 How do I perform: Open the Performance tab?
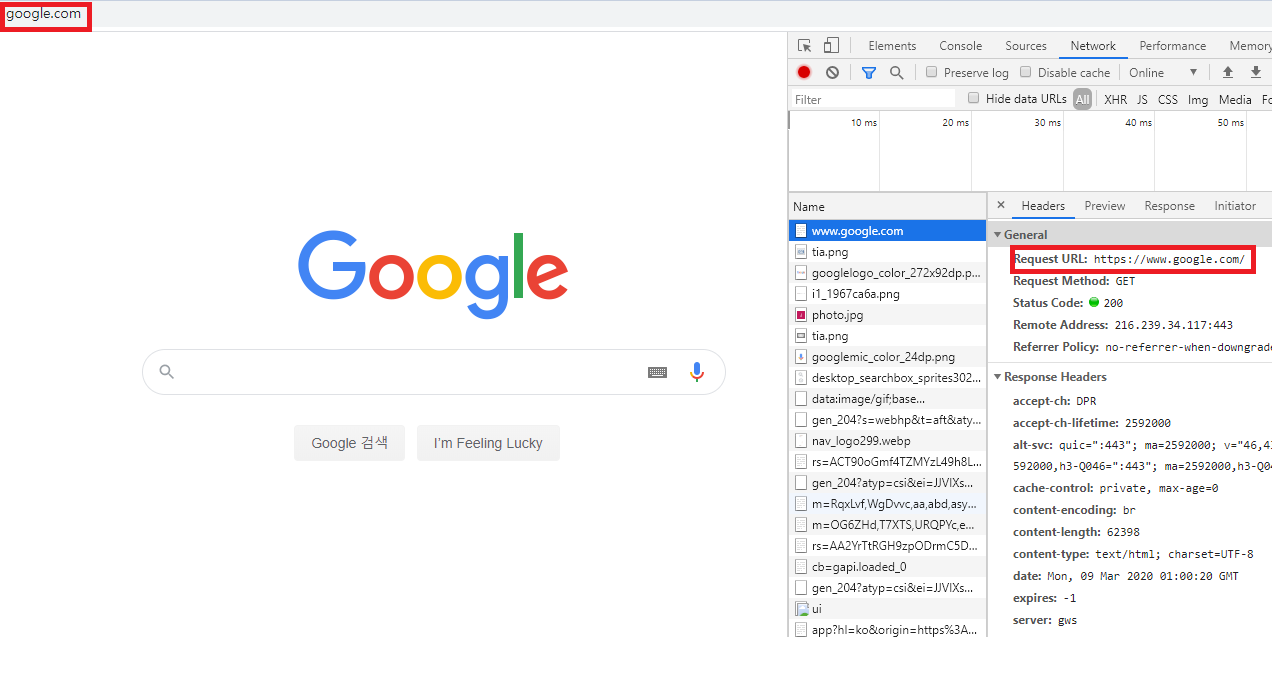1173,46
